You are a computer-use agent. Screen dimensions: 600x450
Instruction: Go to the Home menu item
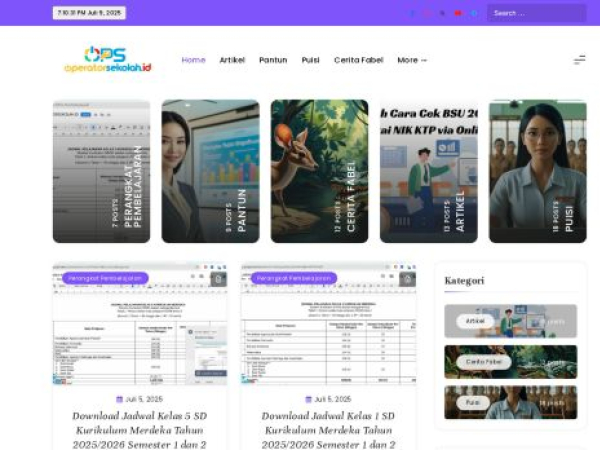(193, 60)
